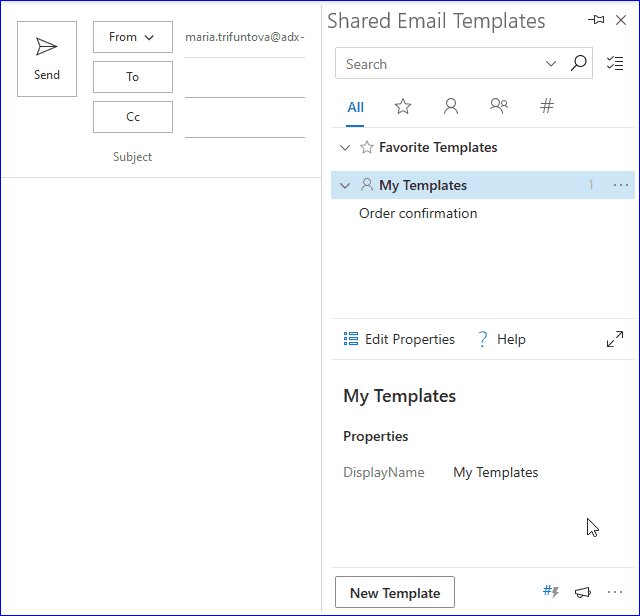This screenshot has height=616, width=640.
Task: Close the Shared Email Templates pane
Action: (621, 20)
